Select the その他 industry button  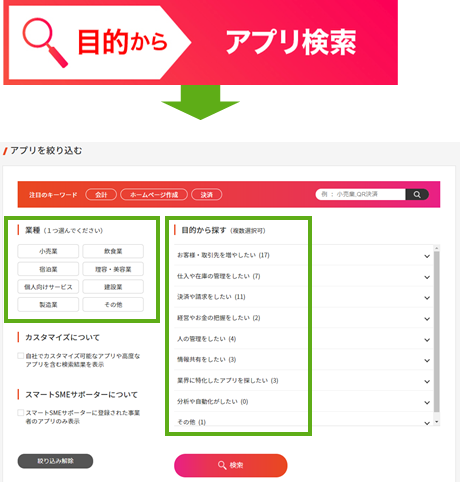tap(113, 305)
